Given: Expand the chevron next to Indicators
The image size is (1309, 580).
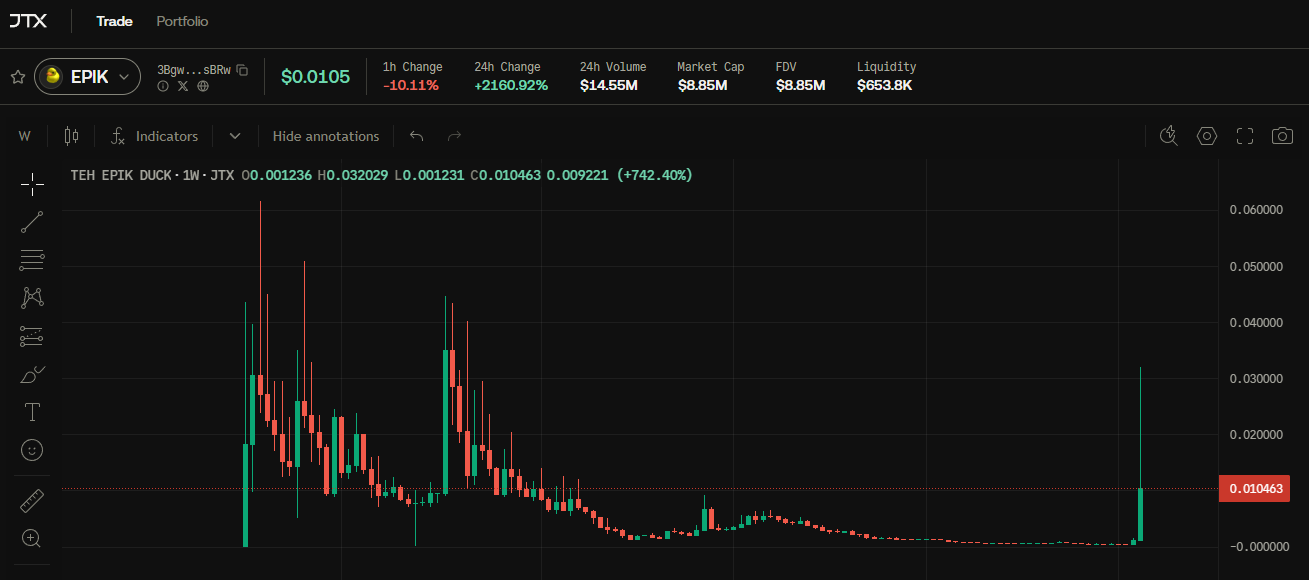Looking at the screenshot, I should [235, 136].
